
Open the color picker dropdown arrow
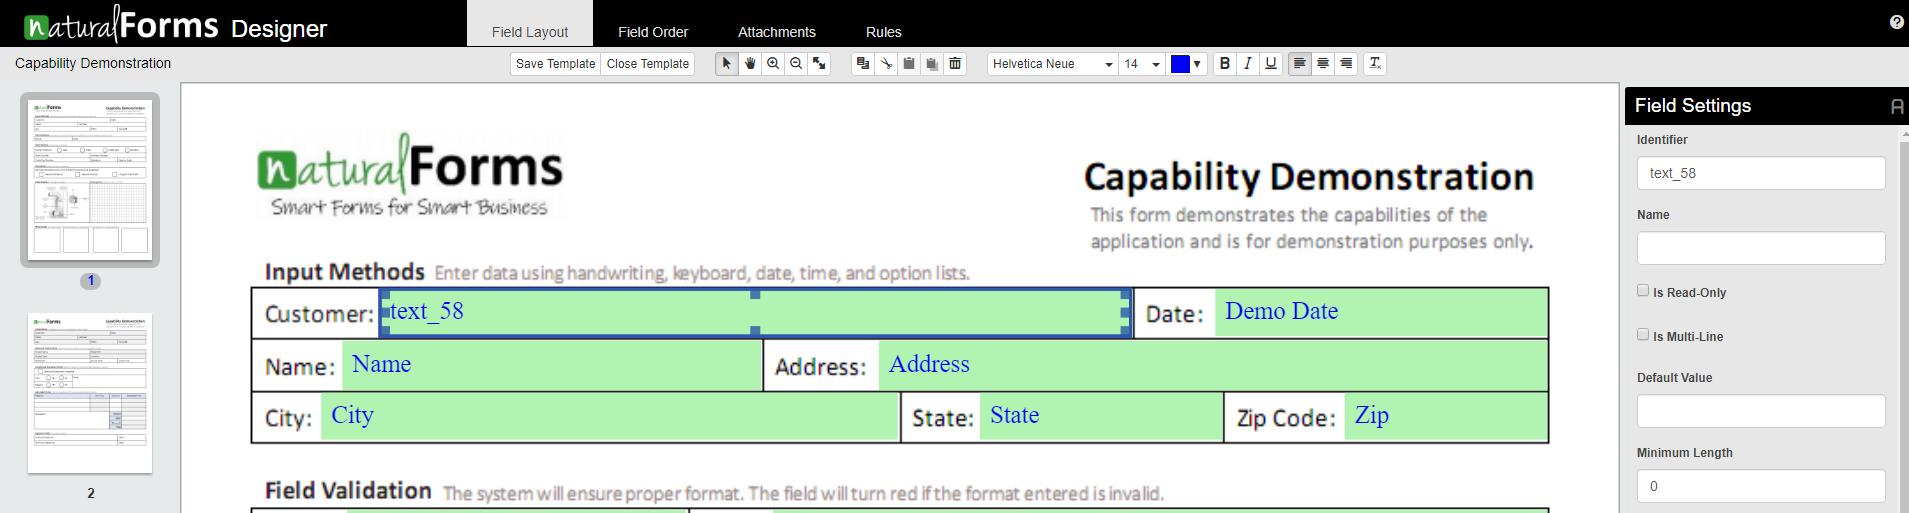tap(1197, 64)
